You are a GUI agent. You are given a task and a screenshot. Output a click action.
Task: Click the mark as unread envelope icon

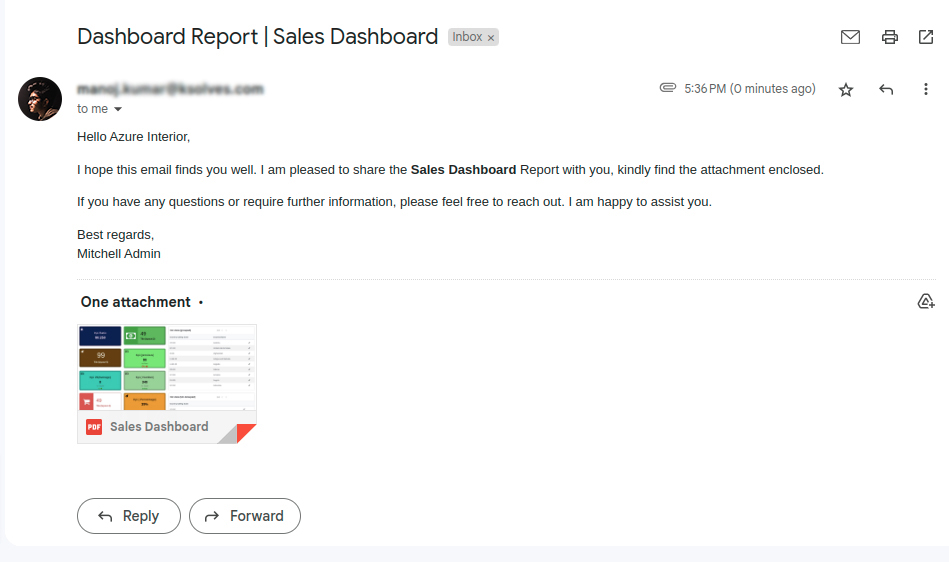click(x=850, y=37)
